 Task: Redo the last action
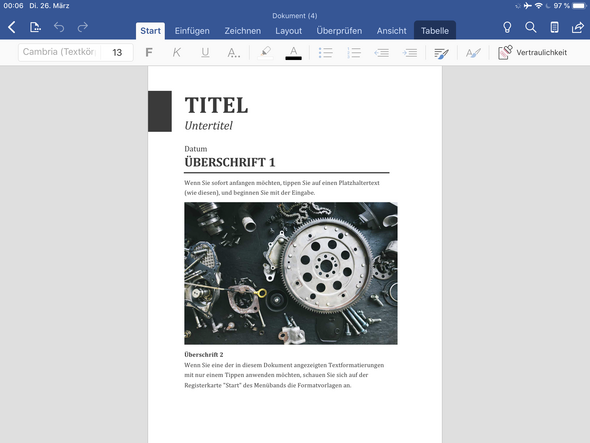pyautogui.click(x=83, y=27)
